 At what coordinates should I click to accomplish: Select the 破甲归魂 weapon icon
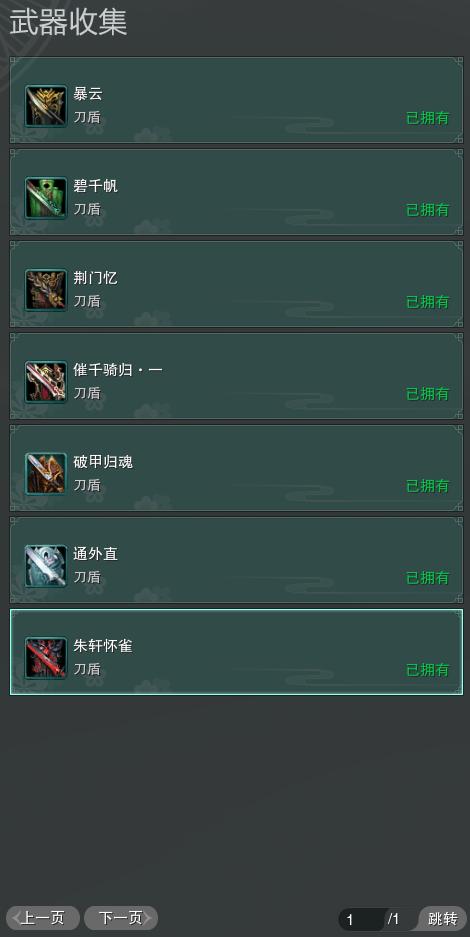46,474
